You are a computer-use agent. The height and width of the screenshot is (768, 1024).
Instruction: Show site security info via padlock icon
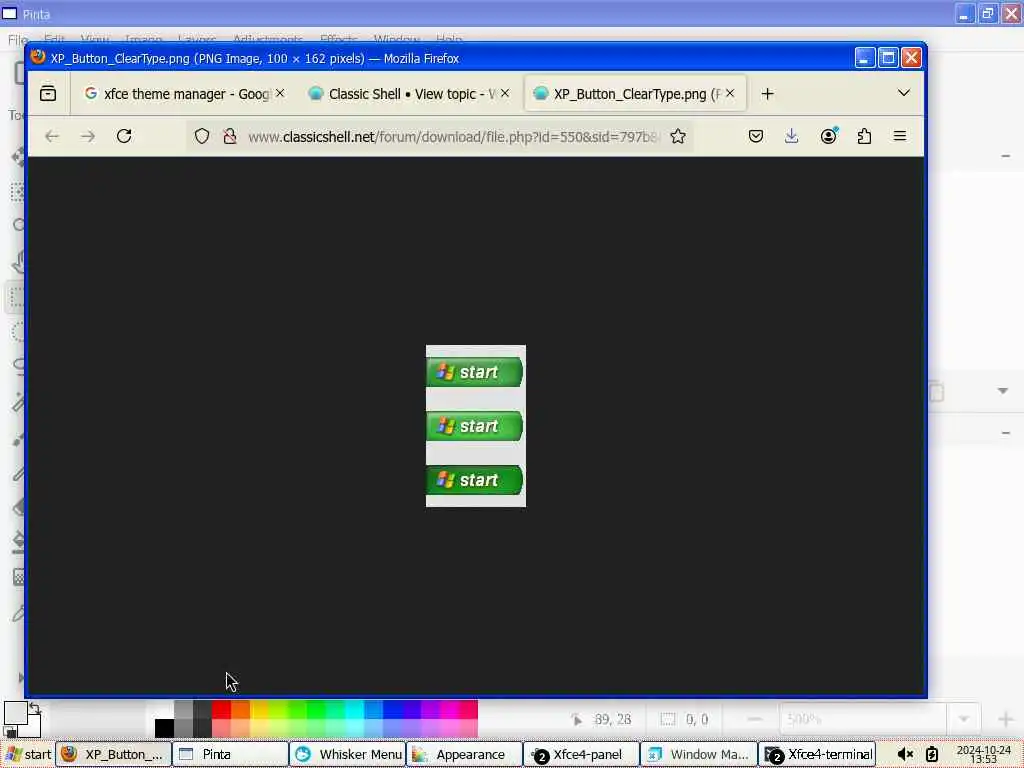[230, 136]
